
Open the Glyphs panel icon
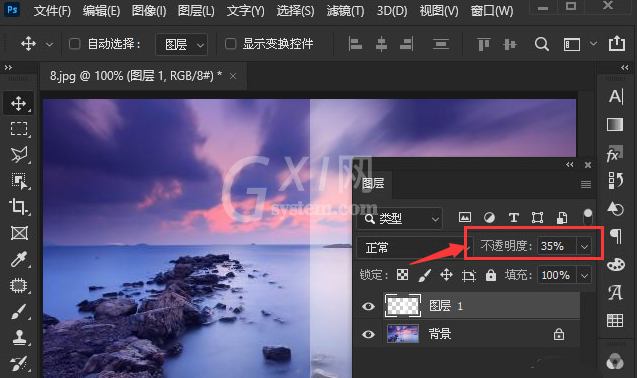click(x=615, y=292)
